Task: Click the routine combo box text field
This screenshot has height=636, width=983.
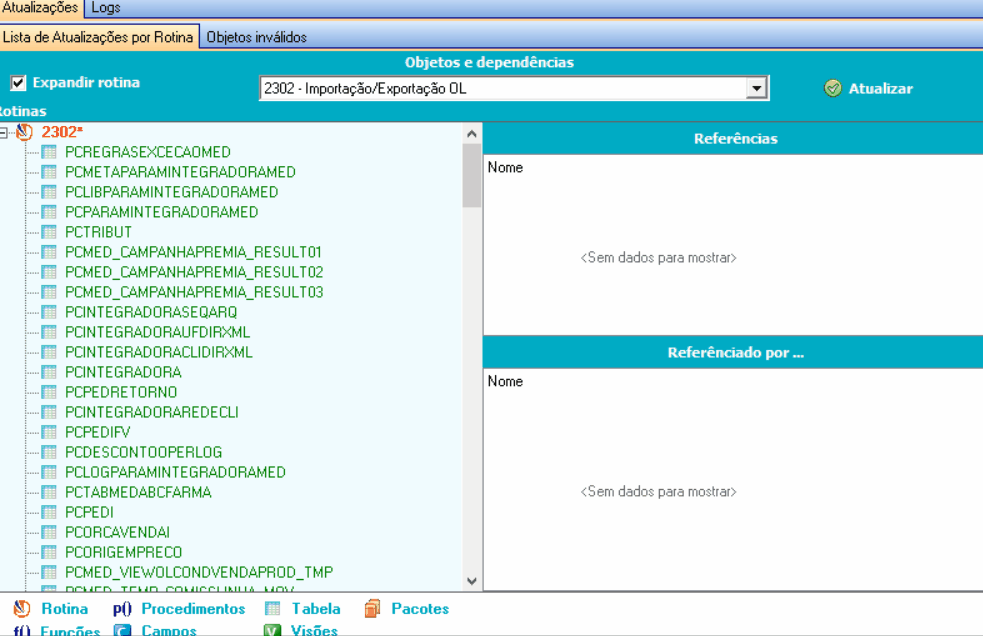Action: (x=503, y=88)
